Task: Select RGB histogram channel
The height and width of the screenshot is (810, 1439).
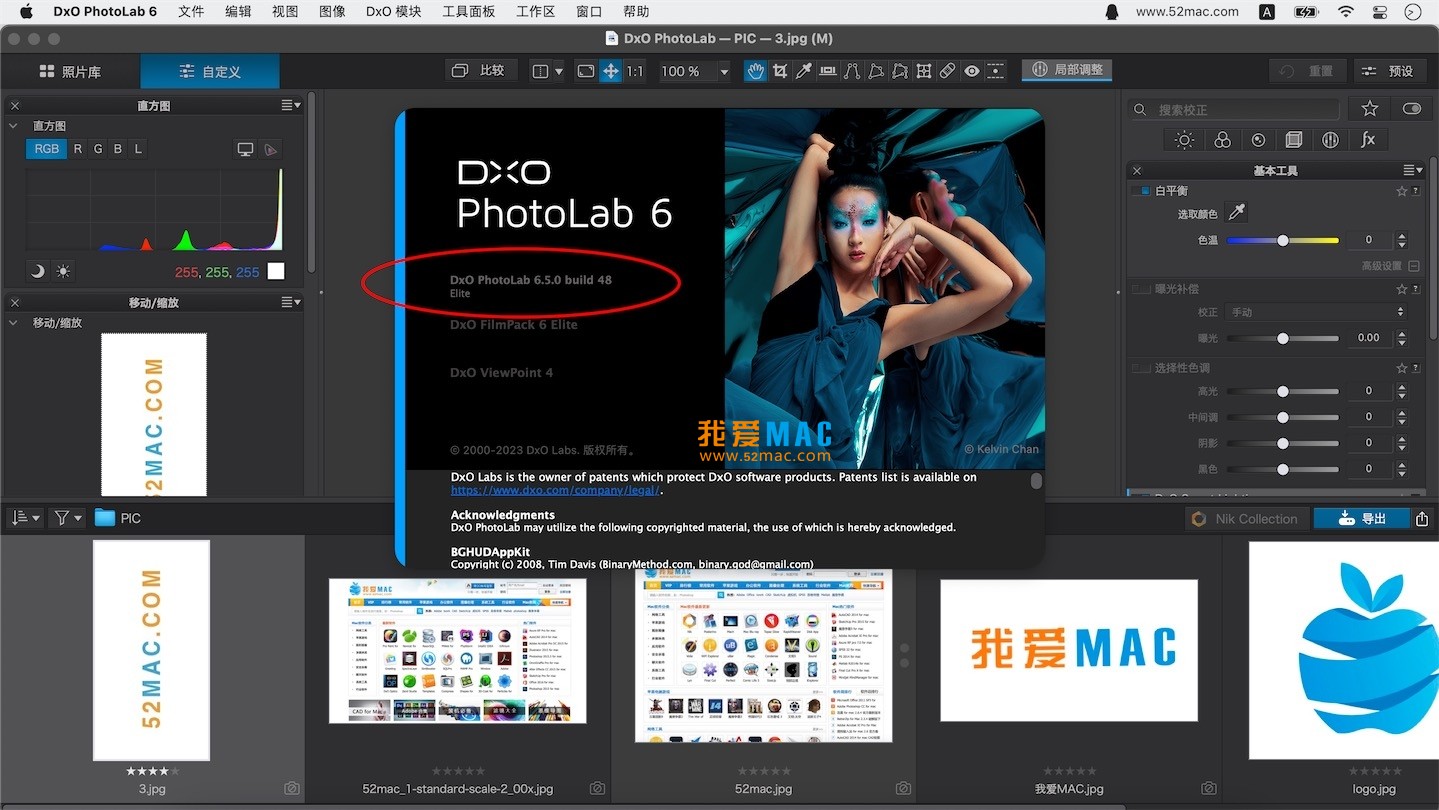Action: point(47,148)
